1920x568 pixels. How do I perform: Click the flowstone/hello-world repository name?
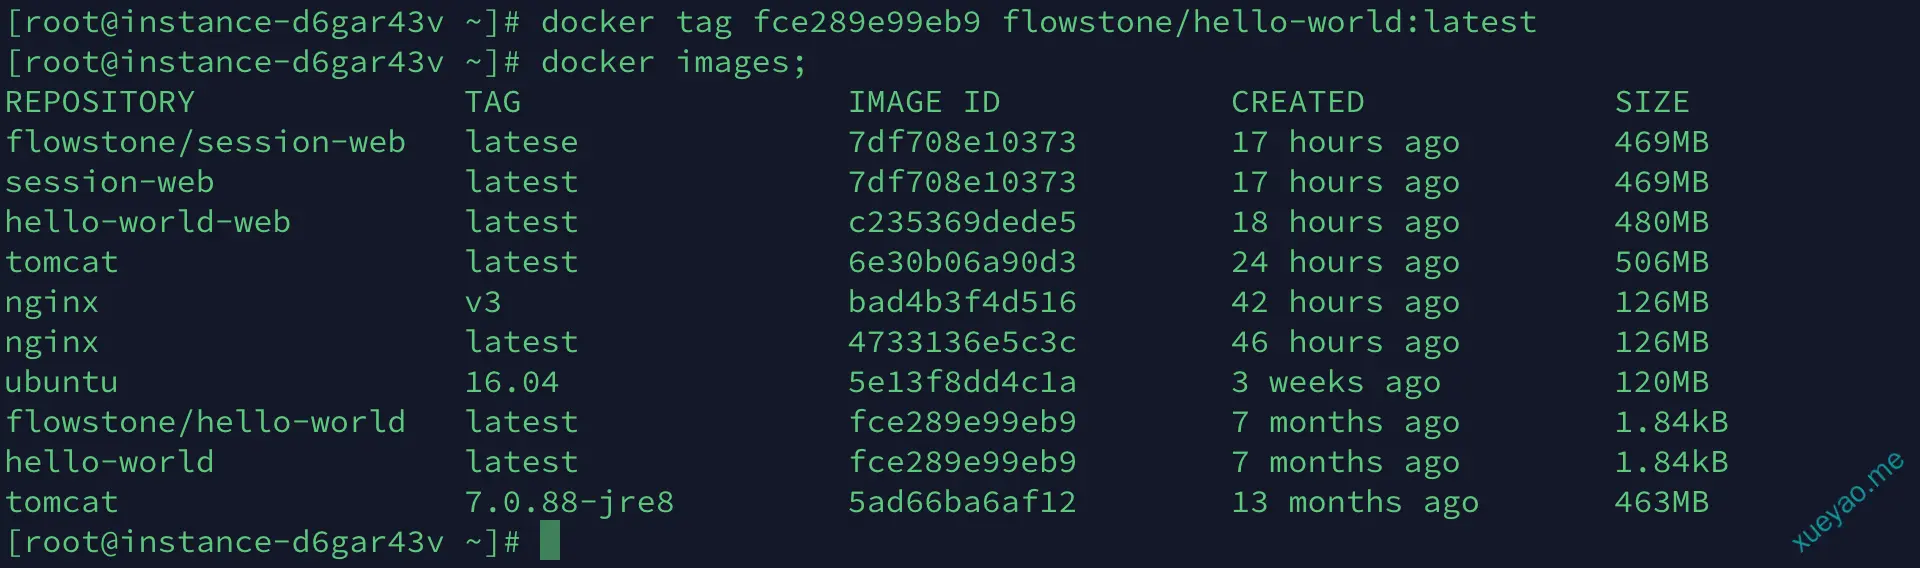[205, 422]
